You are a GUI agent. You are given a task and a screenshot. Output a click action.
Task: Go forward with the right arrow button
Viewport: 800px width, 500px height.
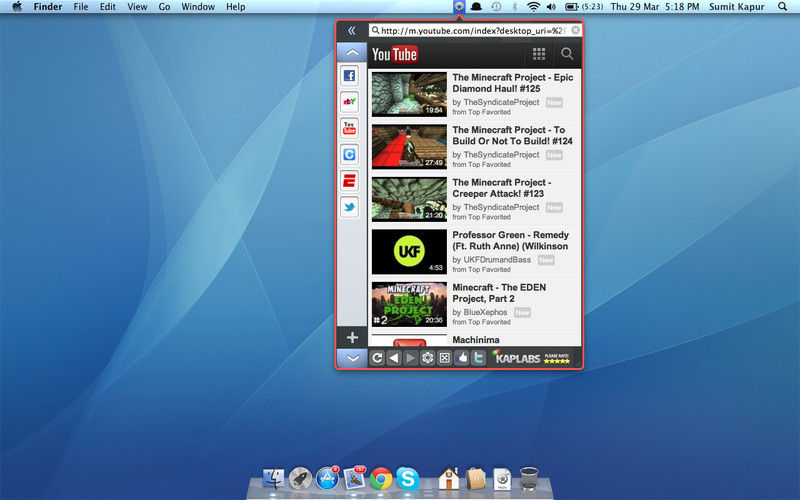pos(410,358)
